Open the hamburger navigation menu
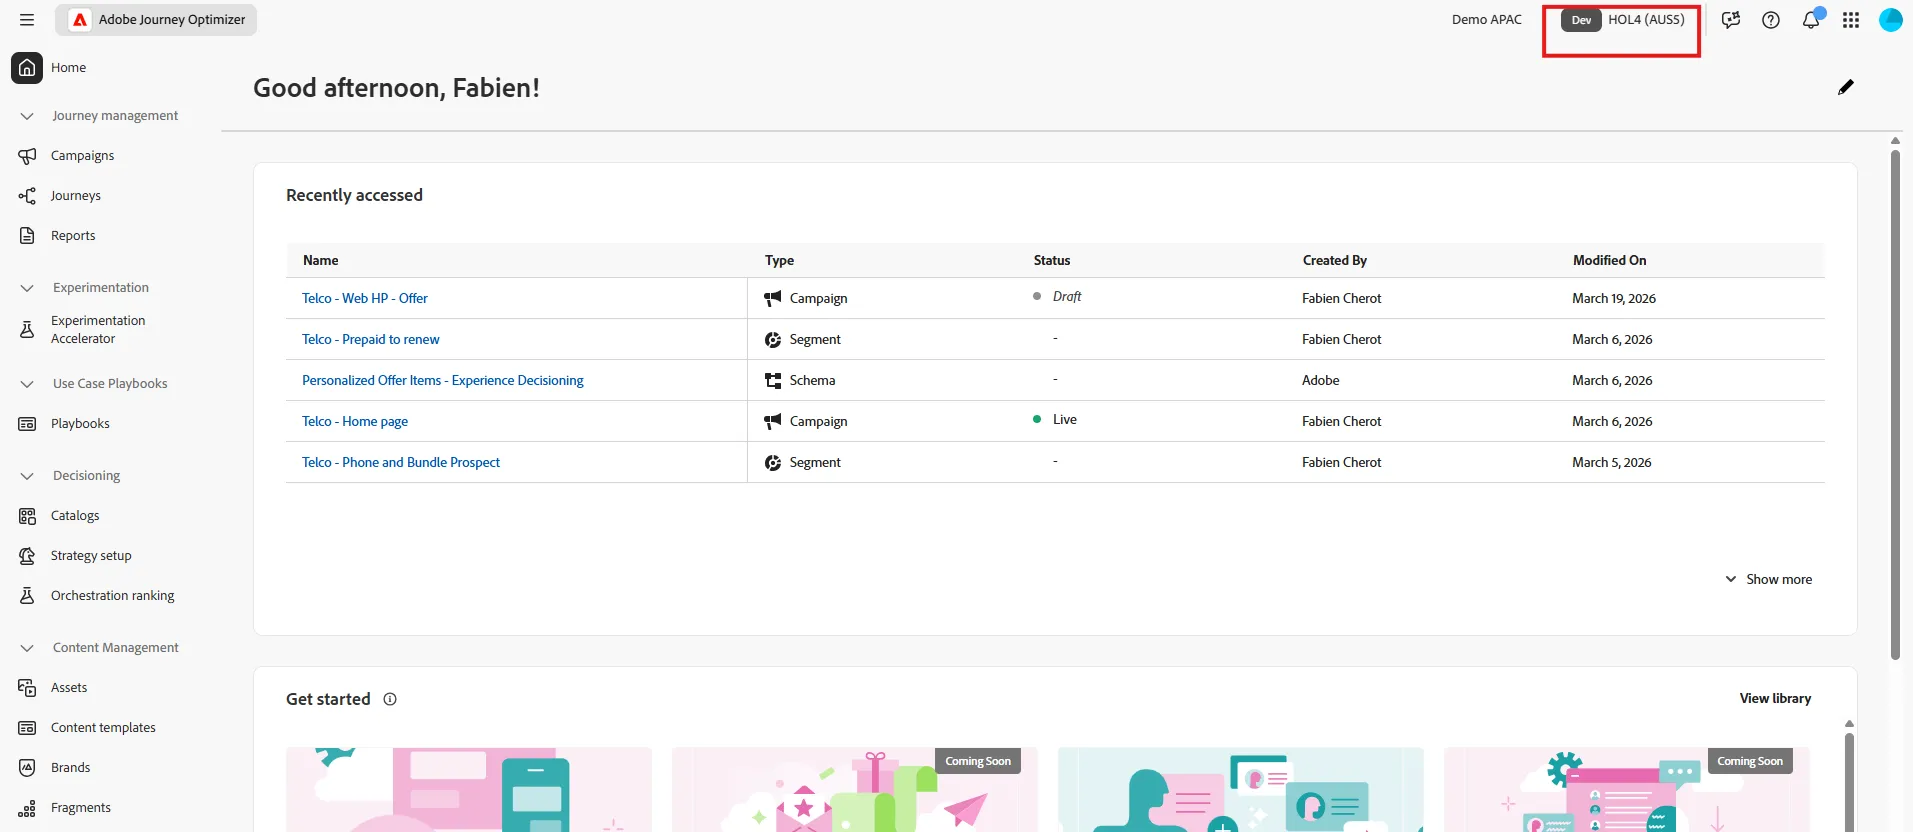Screen dimensions: 1913x832 tap(27, 20)
